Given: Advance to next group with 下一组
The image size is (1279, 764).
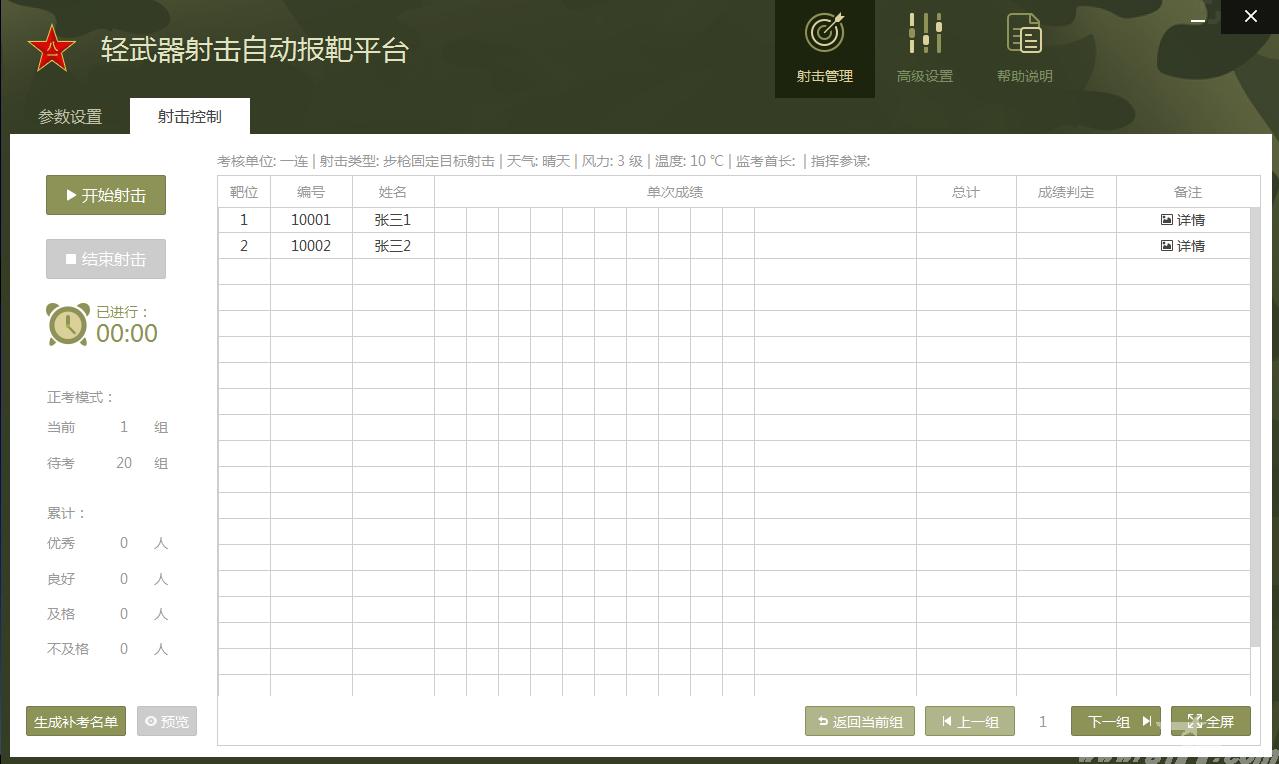Looking at the screenshot, I should pos(1116,721).
